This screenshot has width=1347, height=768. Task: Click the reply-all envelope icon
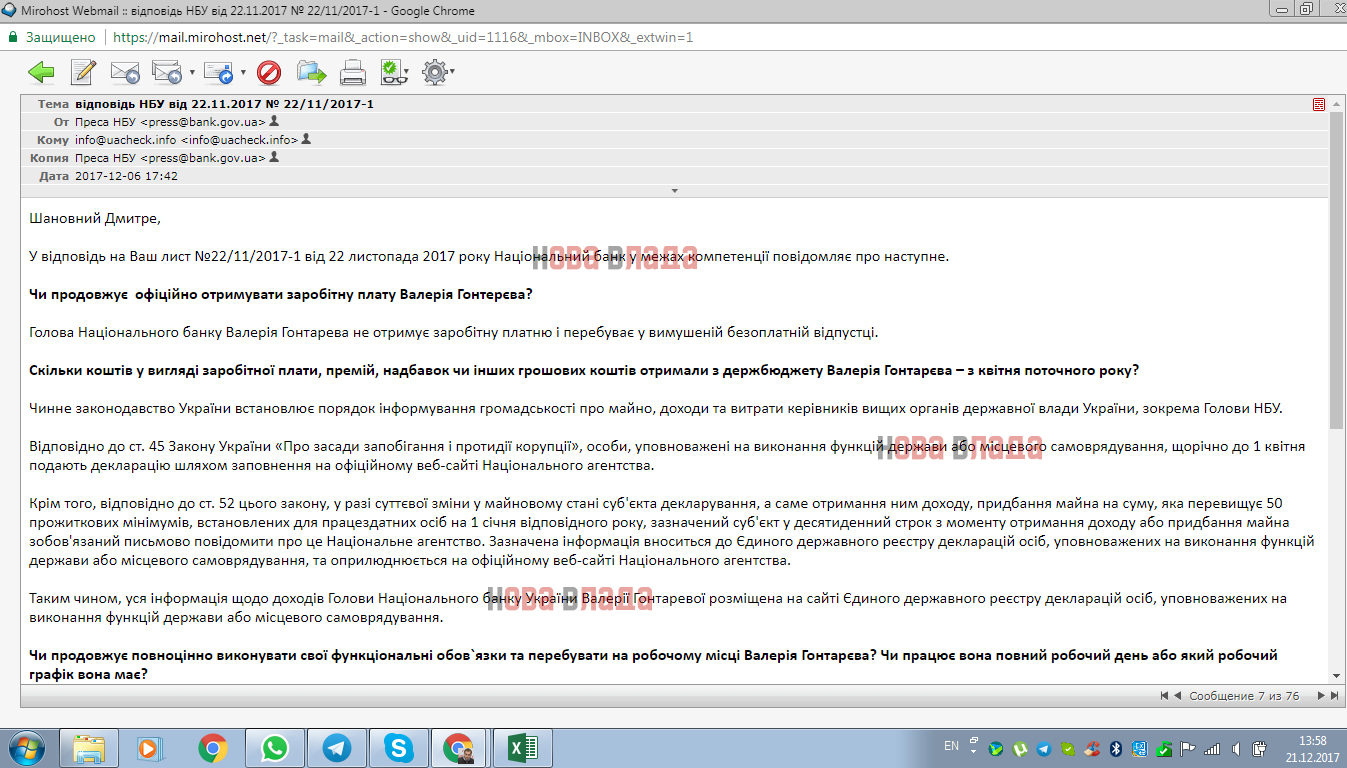tap(165, 72)
